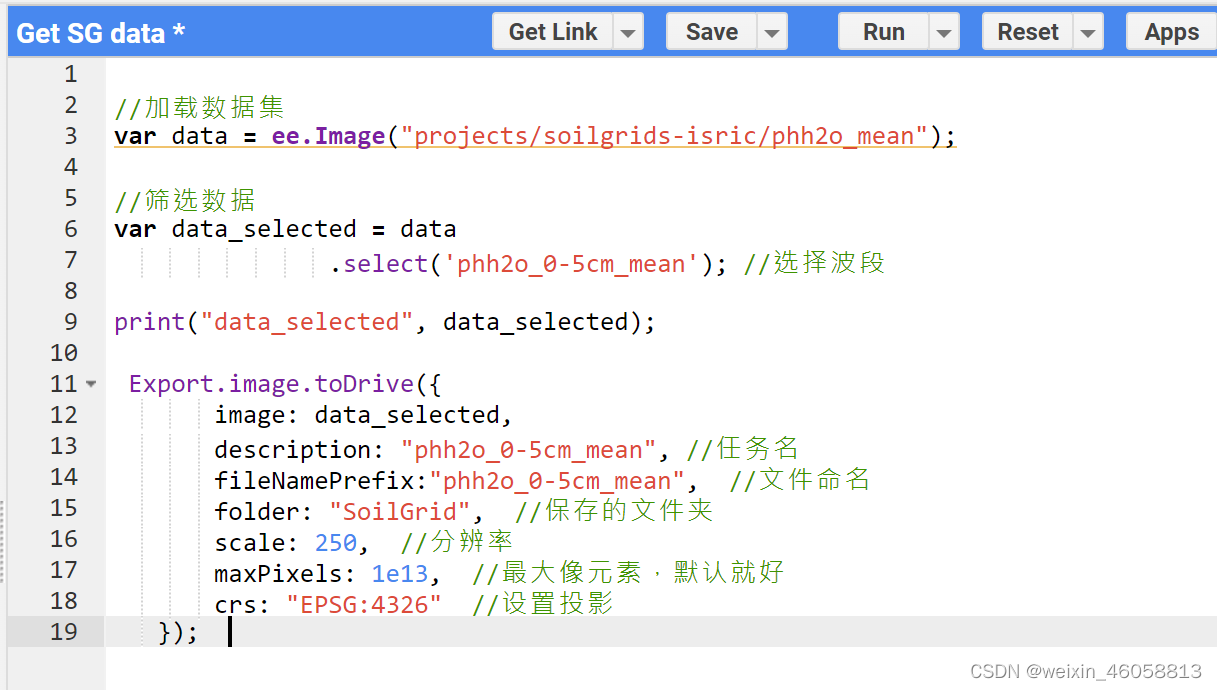
Task: Click the crs value "EPSG:4326"
Action: pyautogui.click(x=364, y=605)
